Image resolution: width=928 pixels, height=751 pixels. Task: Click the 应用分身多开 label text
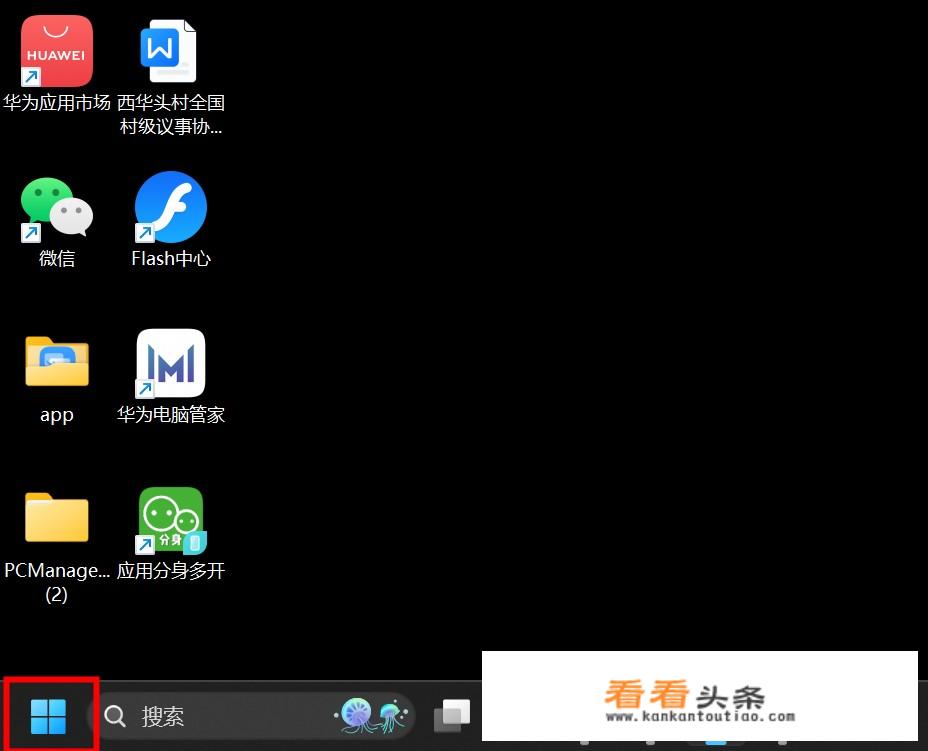point(170,570)
